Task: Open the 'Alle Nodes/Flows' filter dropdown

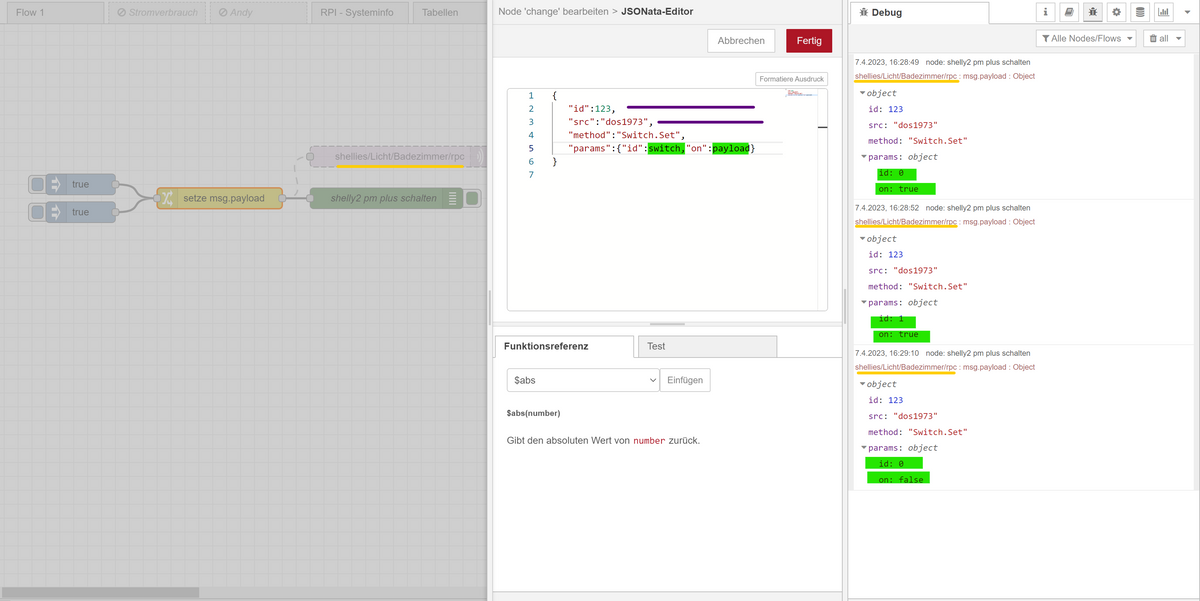Action: tap(1086, 38)
